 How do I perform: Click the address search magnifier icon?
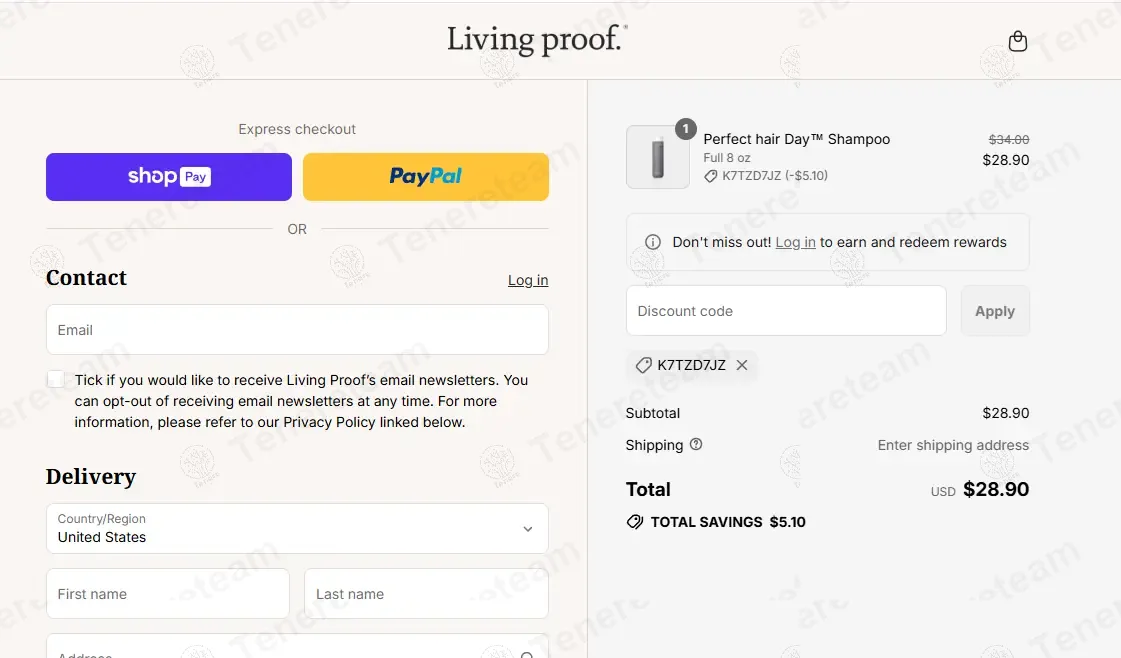coord(528,655)
